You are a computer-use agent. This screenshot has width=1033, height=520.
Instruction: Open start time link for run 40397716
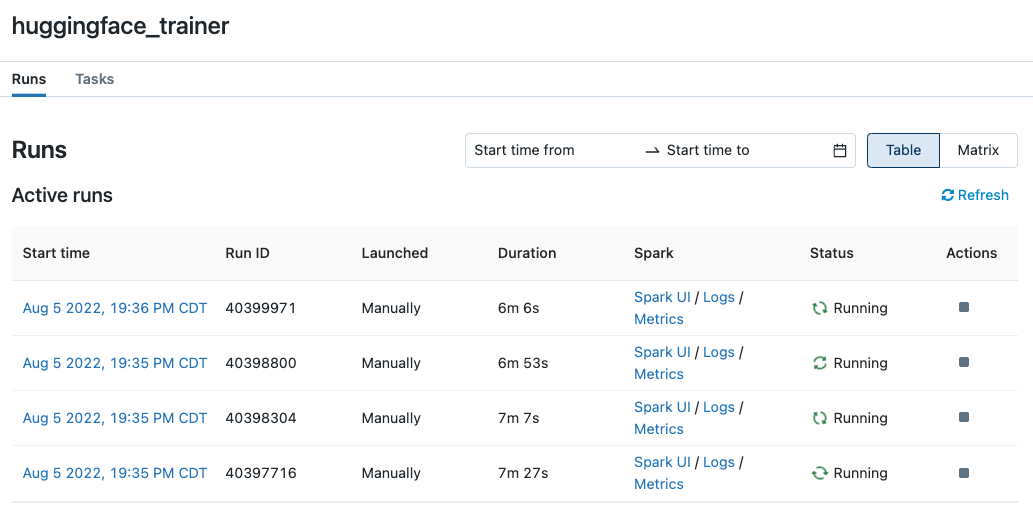[x=115, y=473]
